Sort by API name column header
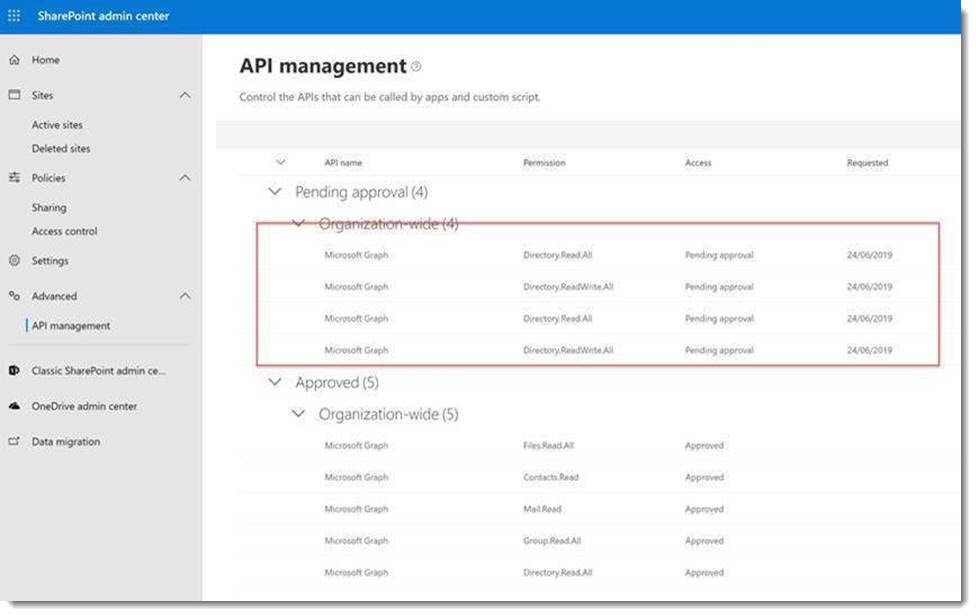This screenshot has width=976, height=616. pos(343,162)
